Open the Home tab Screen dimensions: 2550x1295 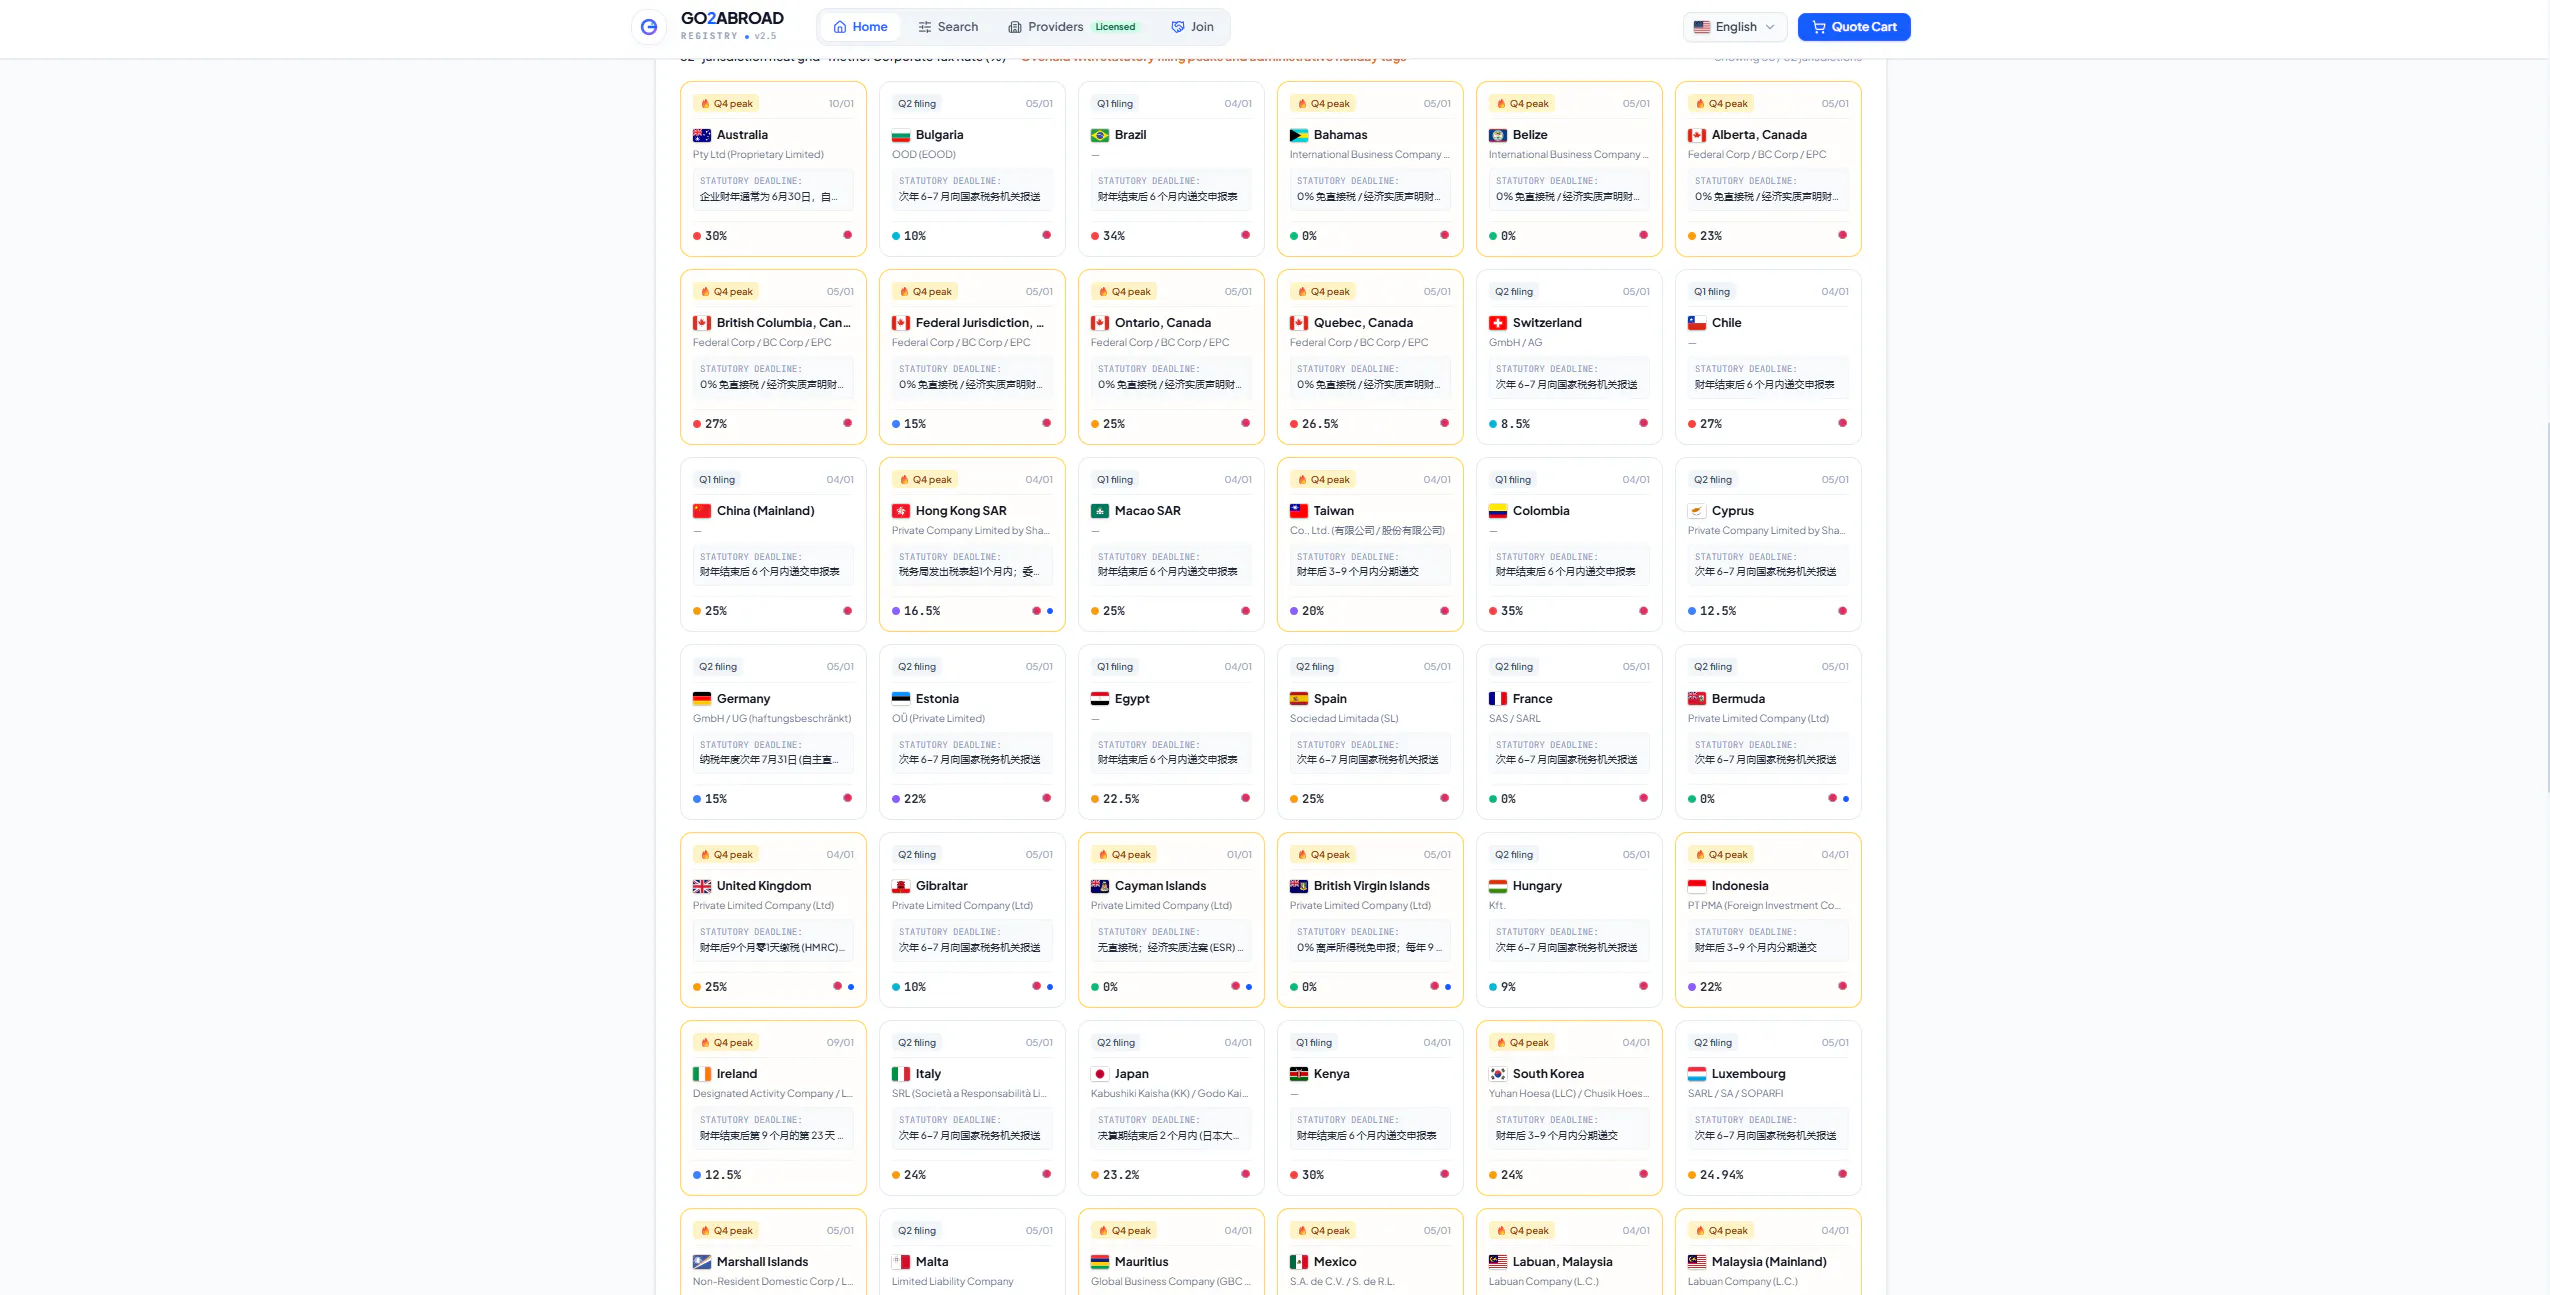click(861, 27)
